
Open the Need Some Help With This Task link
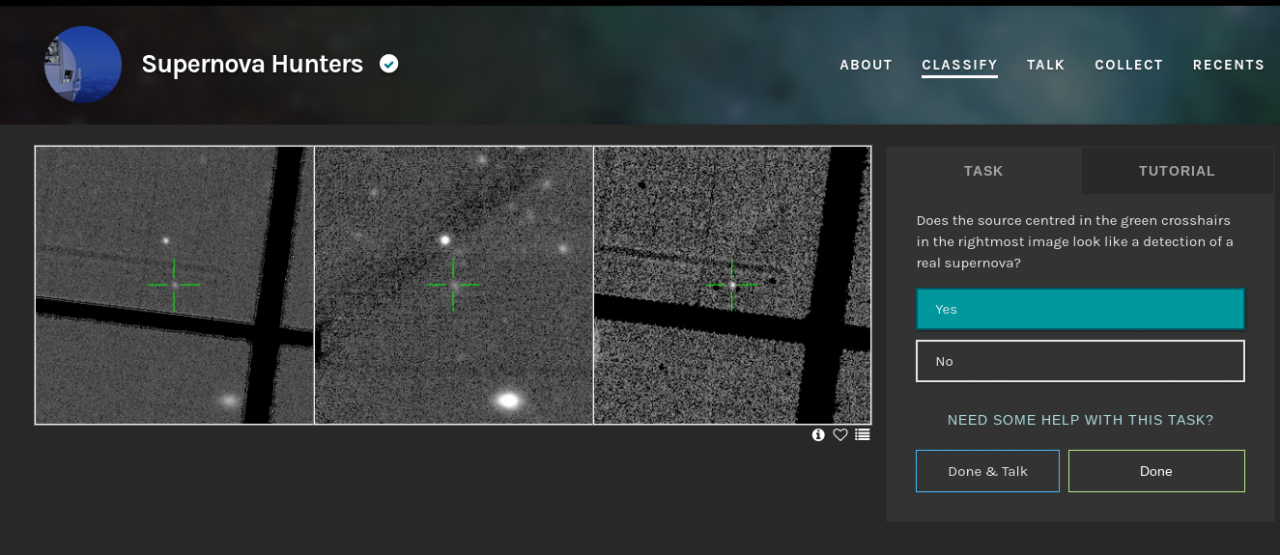(1080, 420)
